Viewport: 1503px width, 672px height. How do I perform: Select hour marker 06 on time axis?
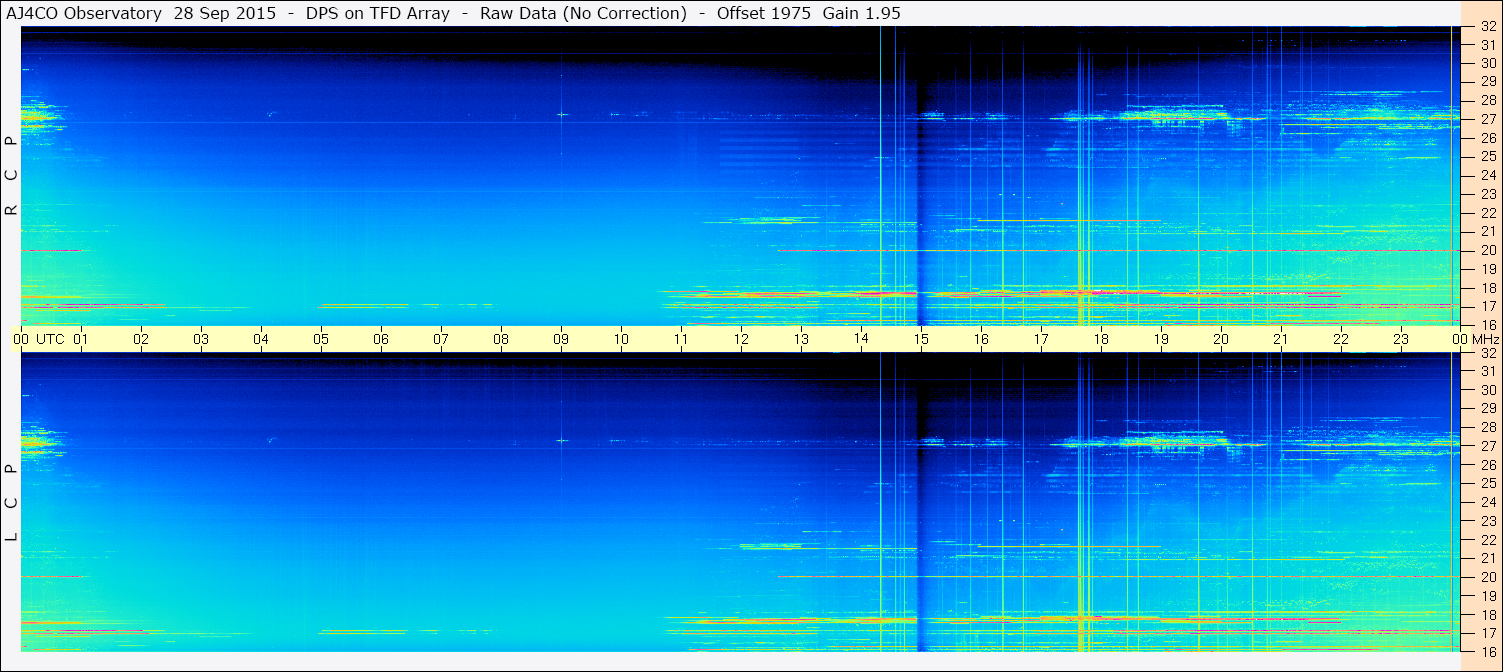tap(381, 339)
